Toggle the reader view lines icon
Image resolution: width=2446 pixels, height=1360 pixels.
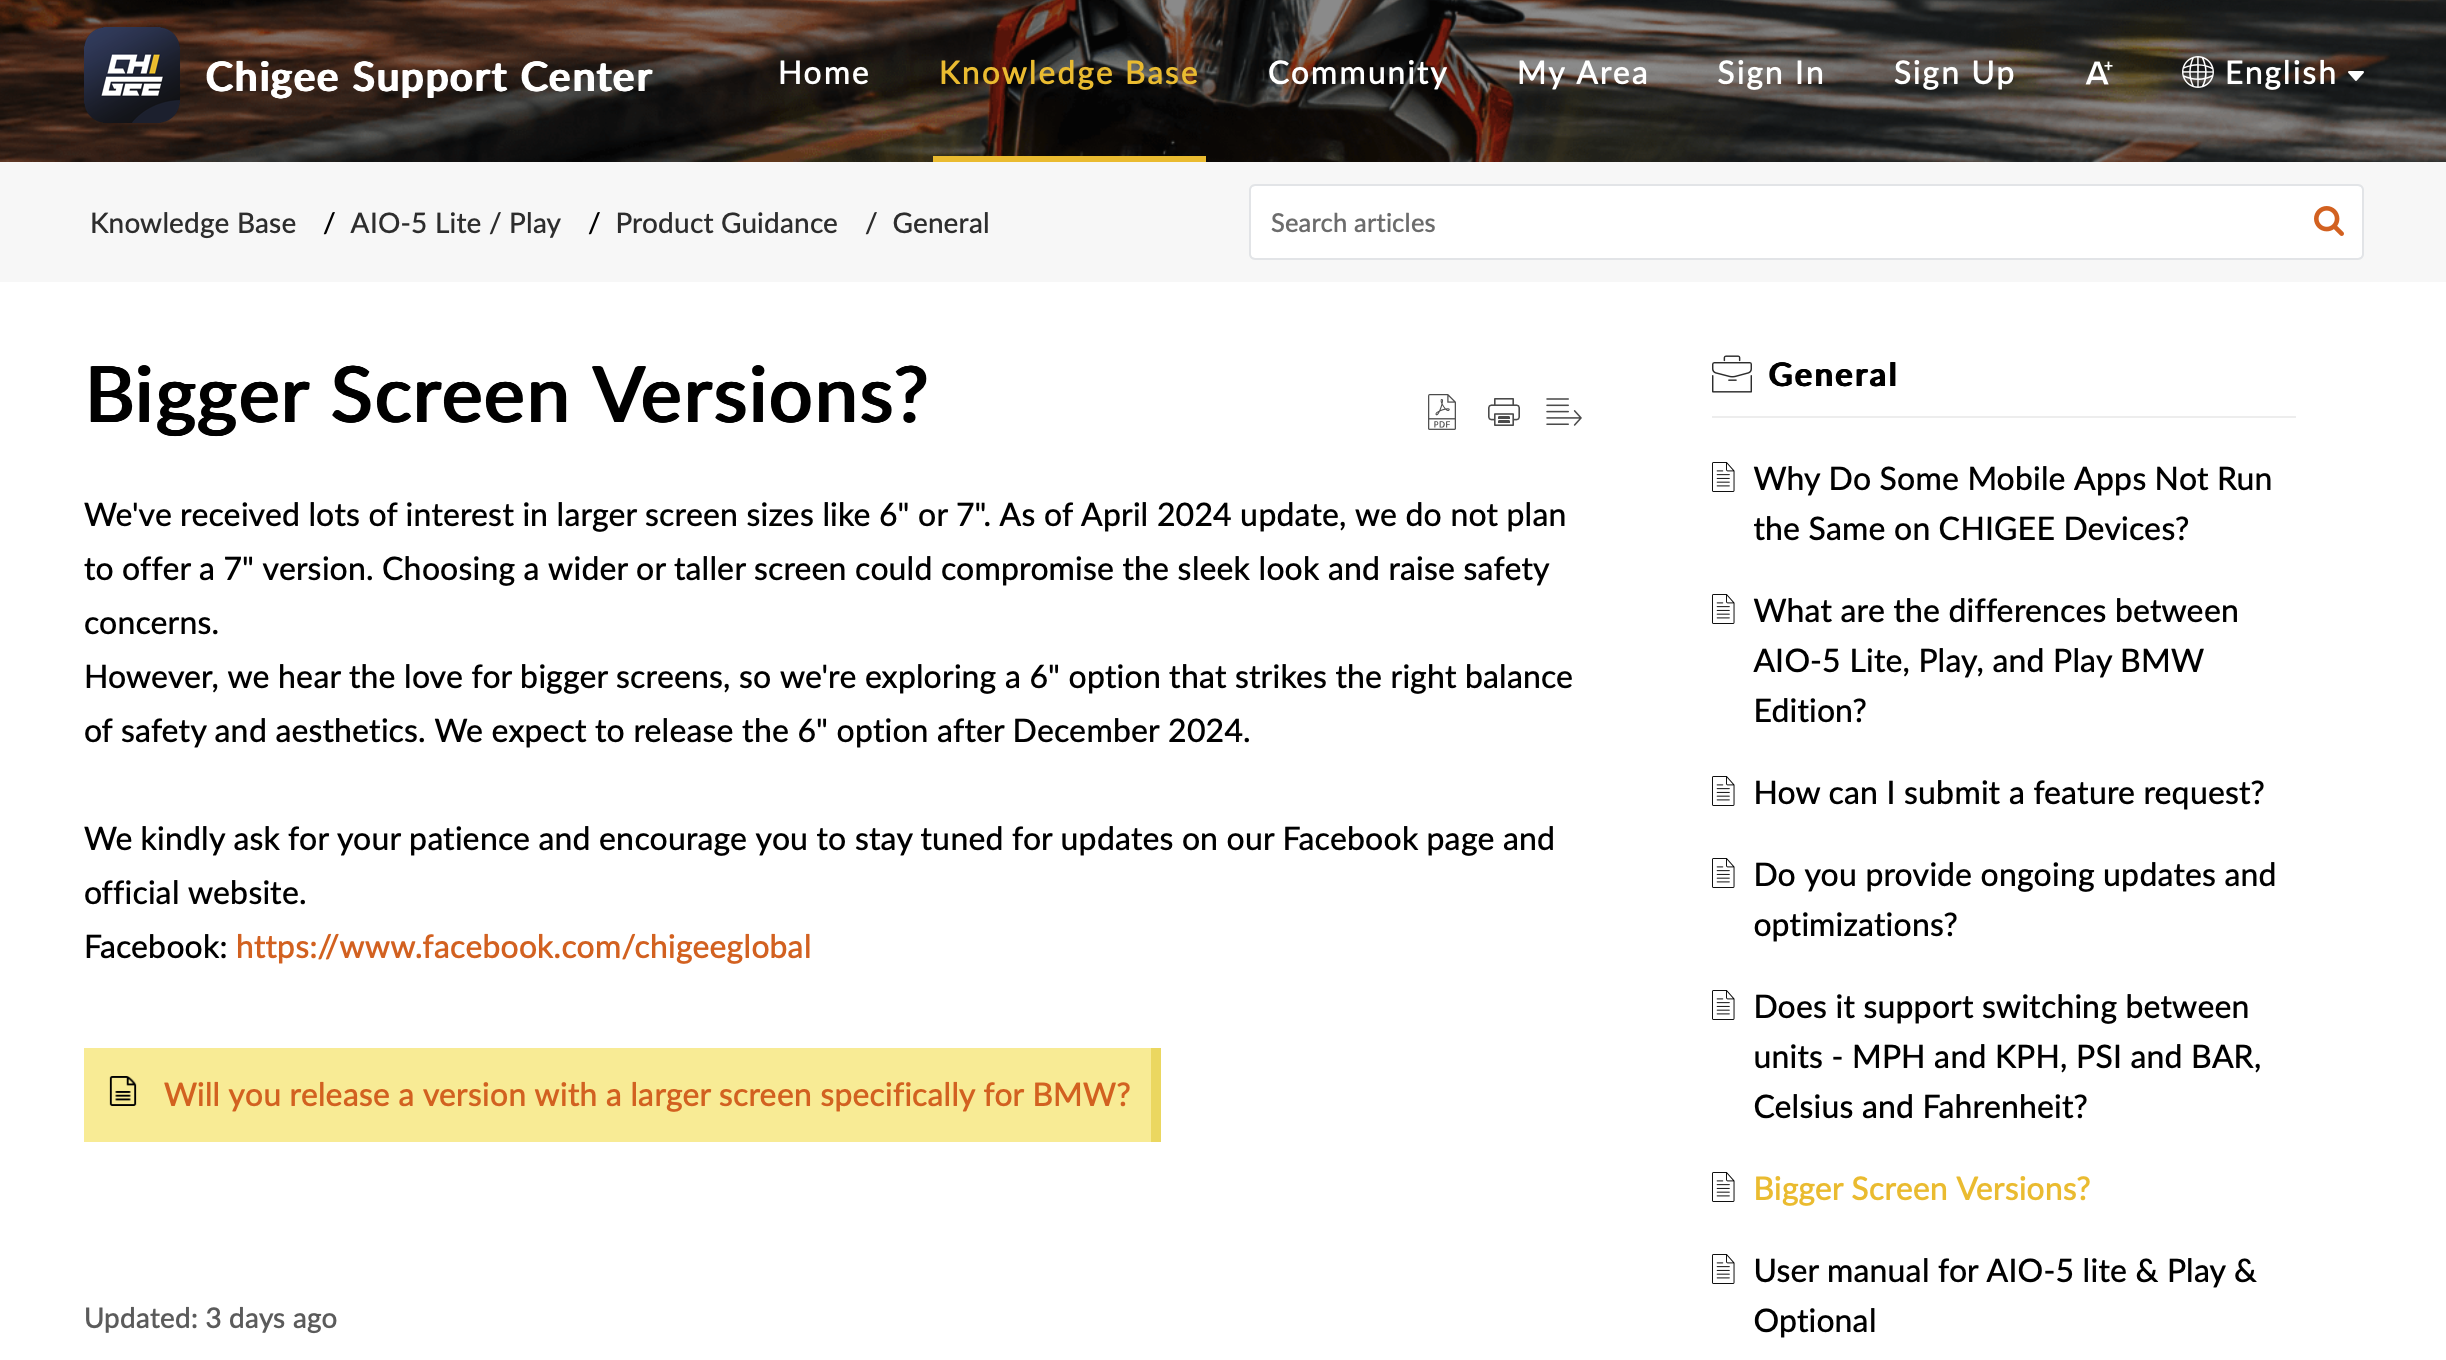coord(1563,412)
